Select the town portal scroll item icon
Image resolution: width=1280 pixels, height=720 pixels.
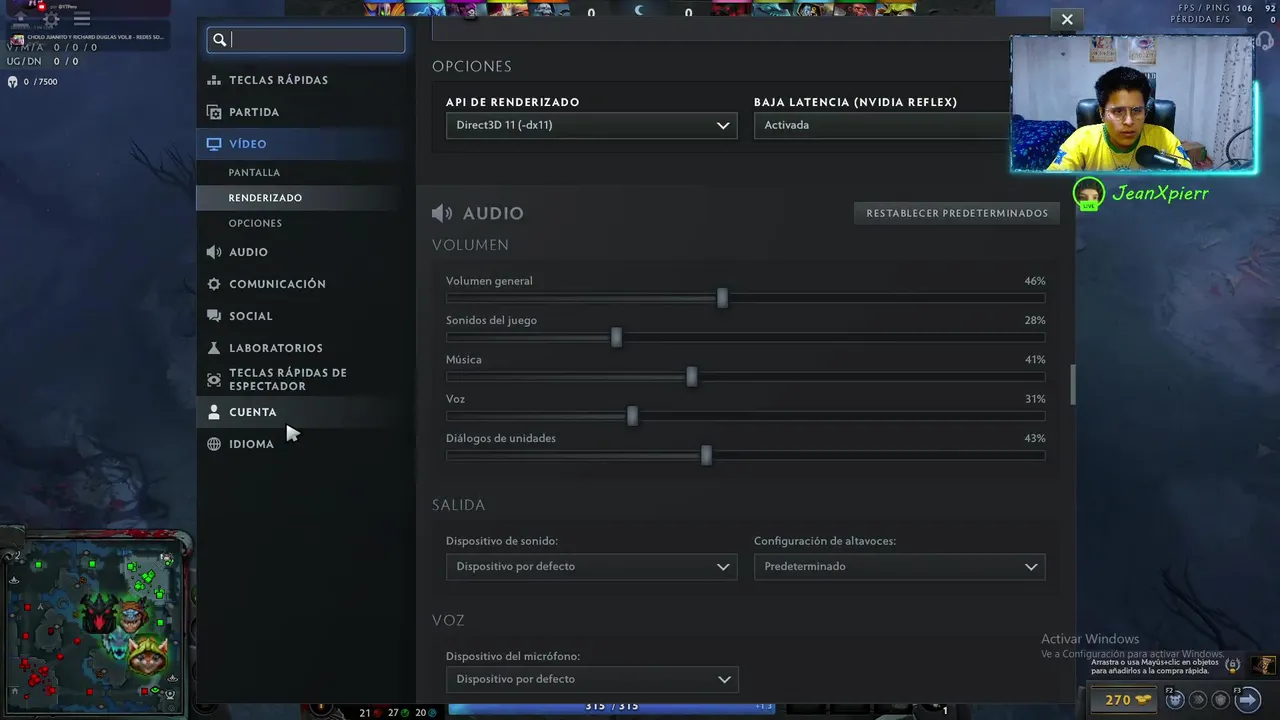1264,665
